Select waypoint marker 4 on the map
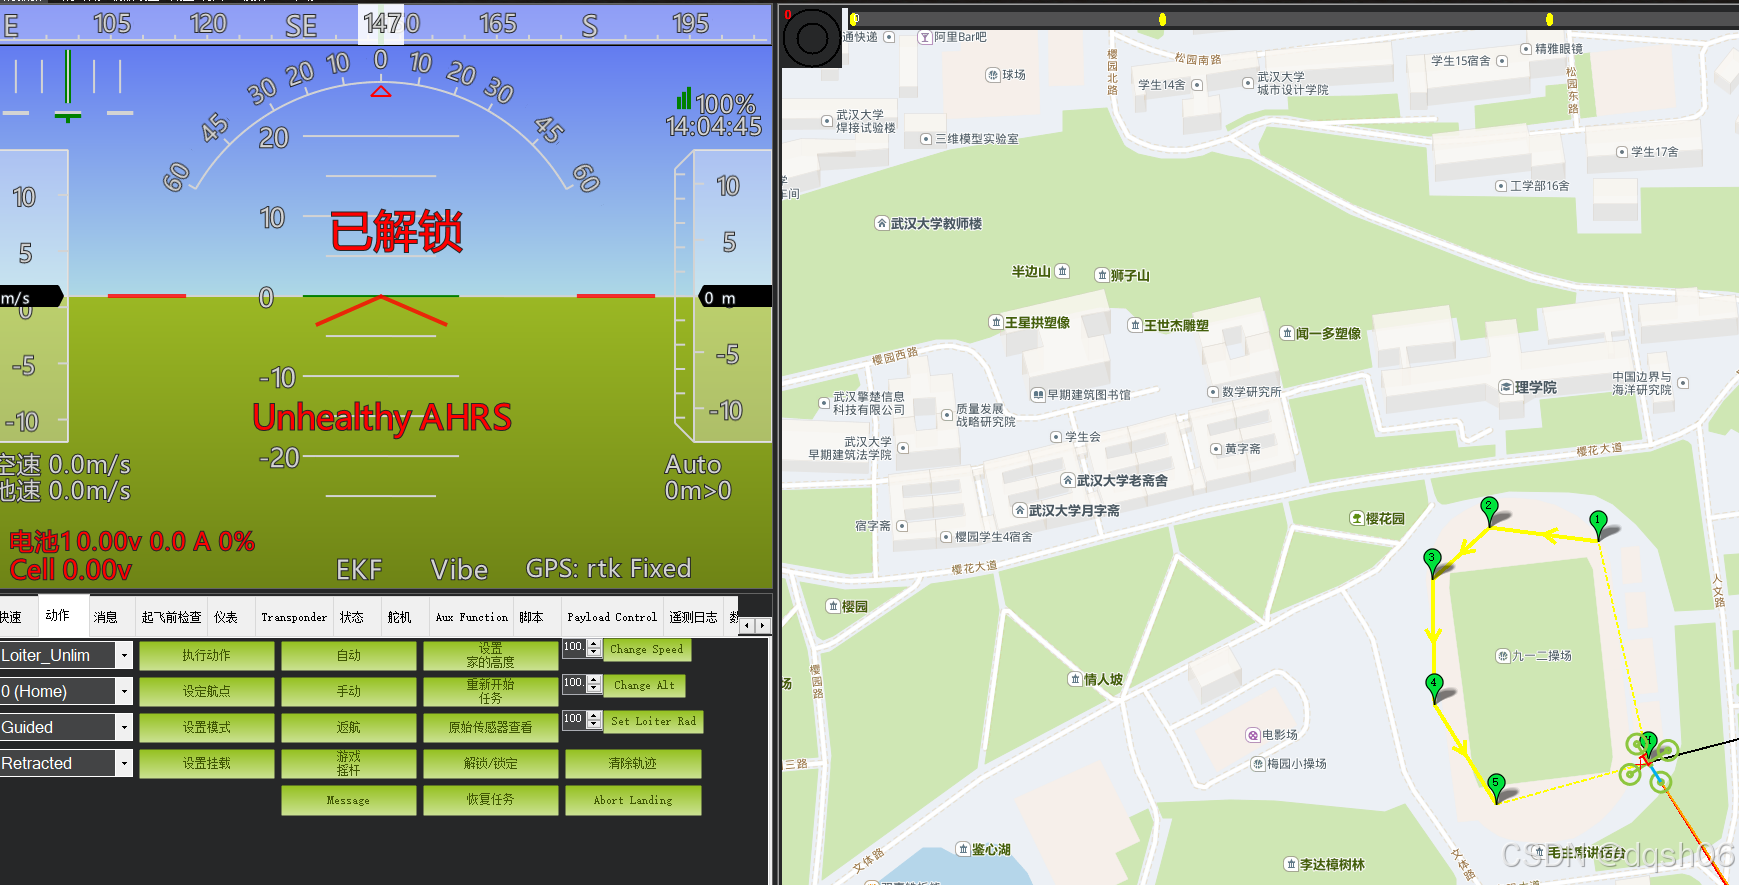This screenshot has height=885, width=1739. point(1434,688)
